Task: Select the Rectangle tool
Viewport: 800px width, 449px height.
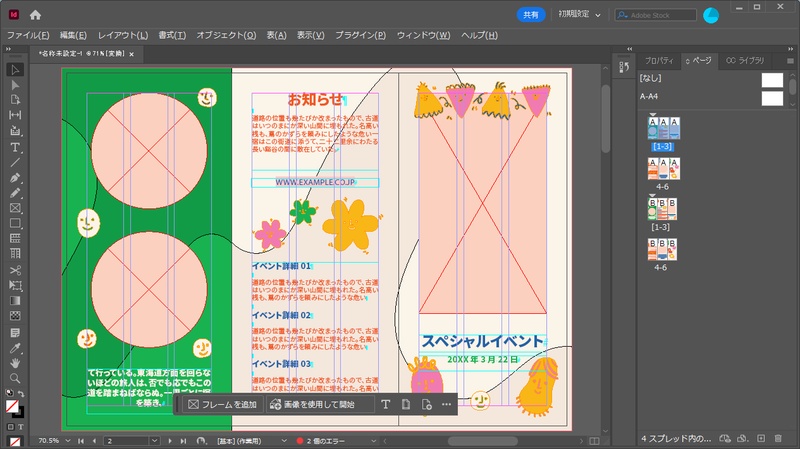Action: click(x=15, y=223)
